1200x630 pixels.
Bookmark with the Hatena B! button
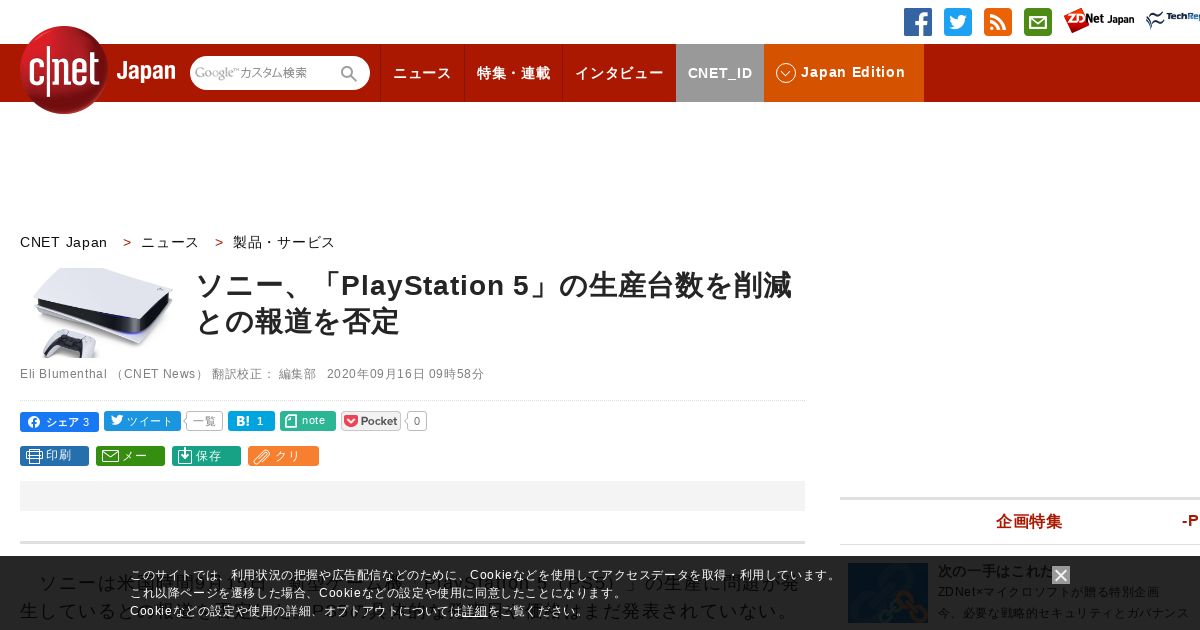[x=251, y=421]
